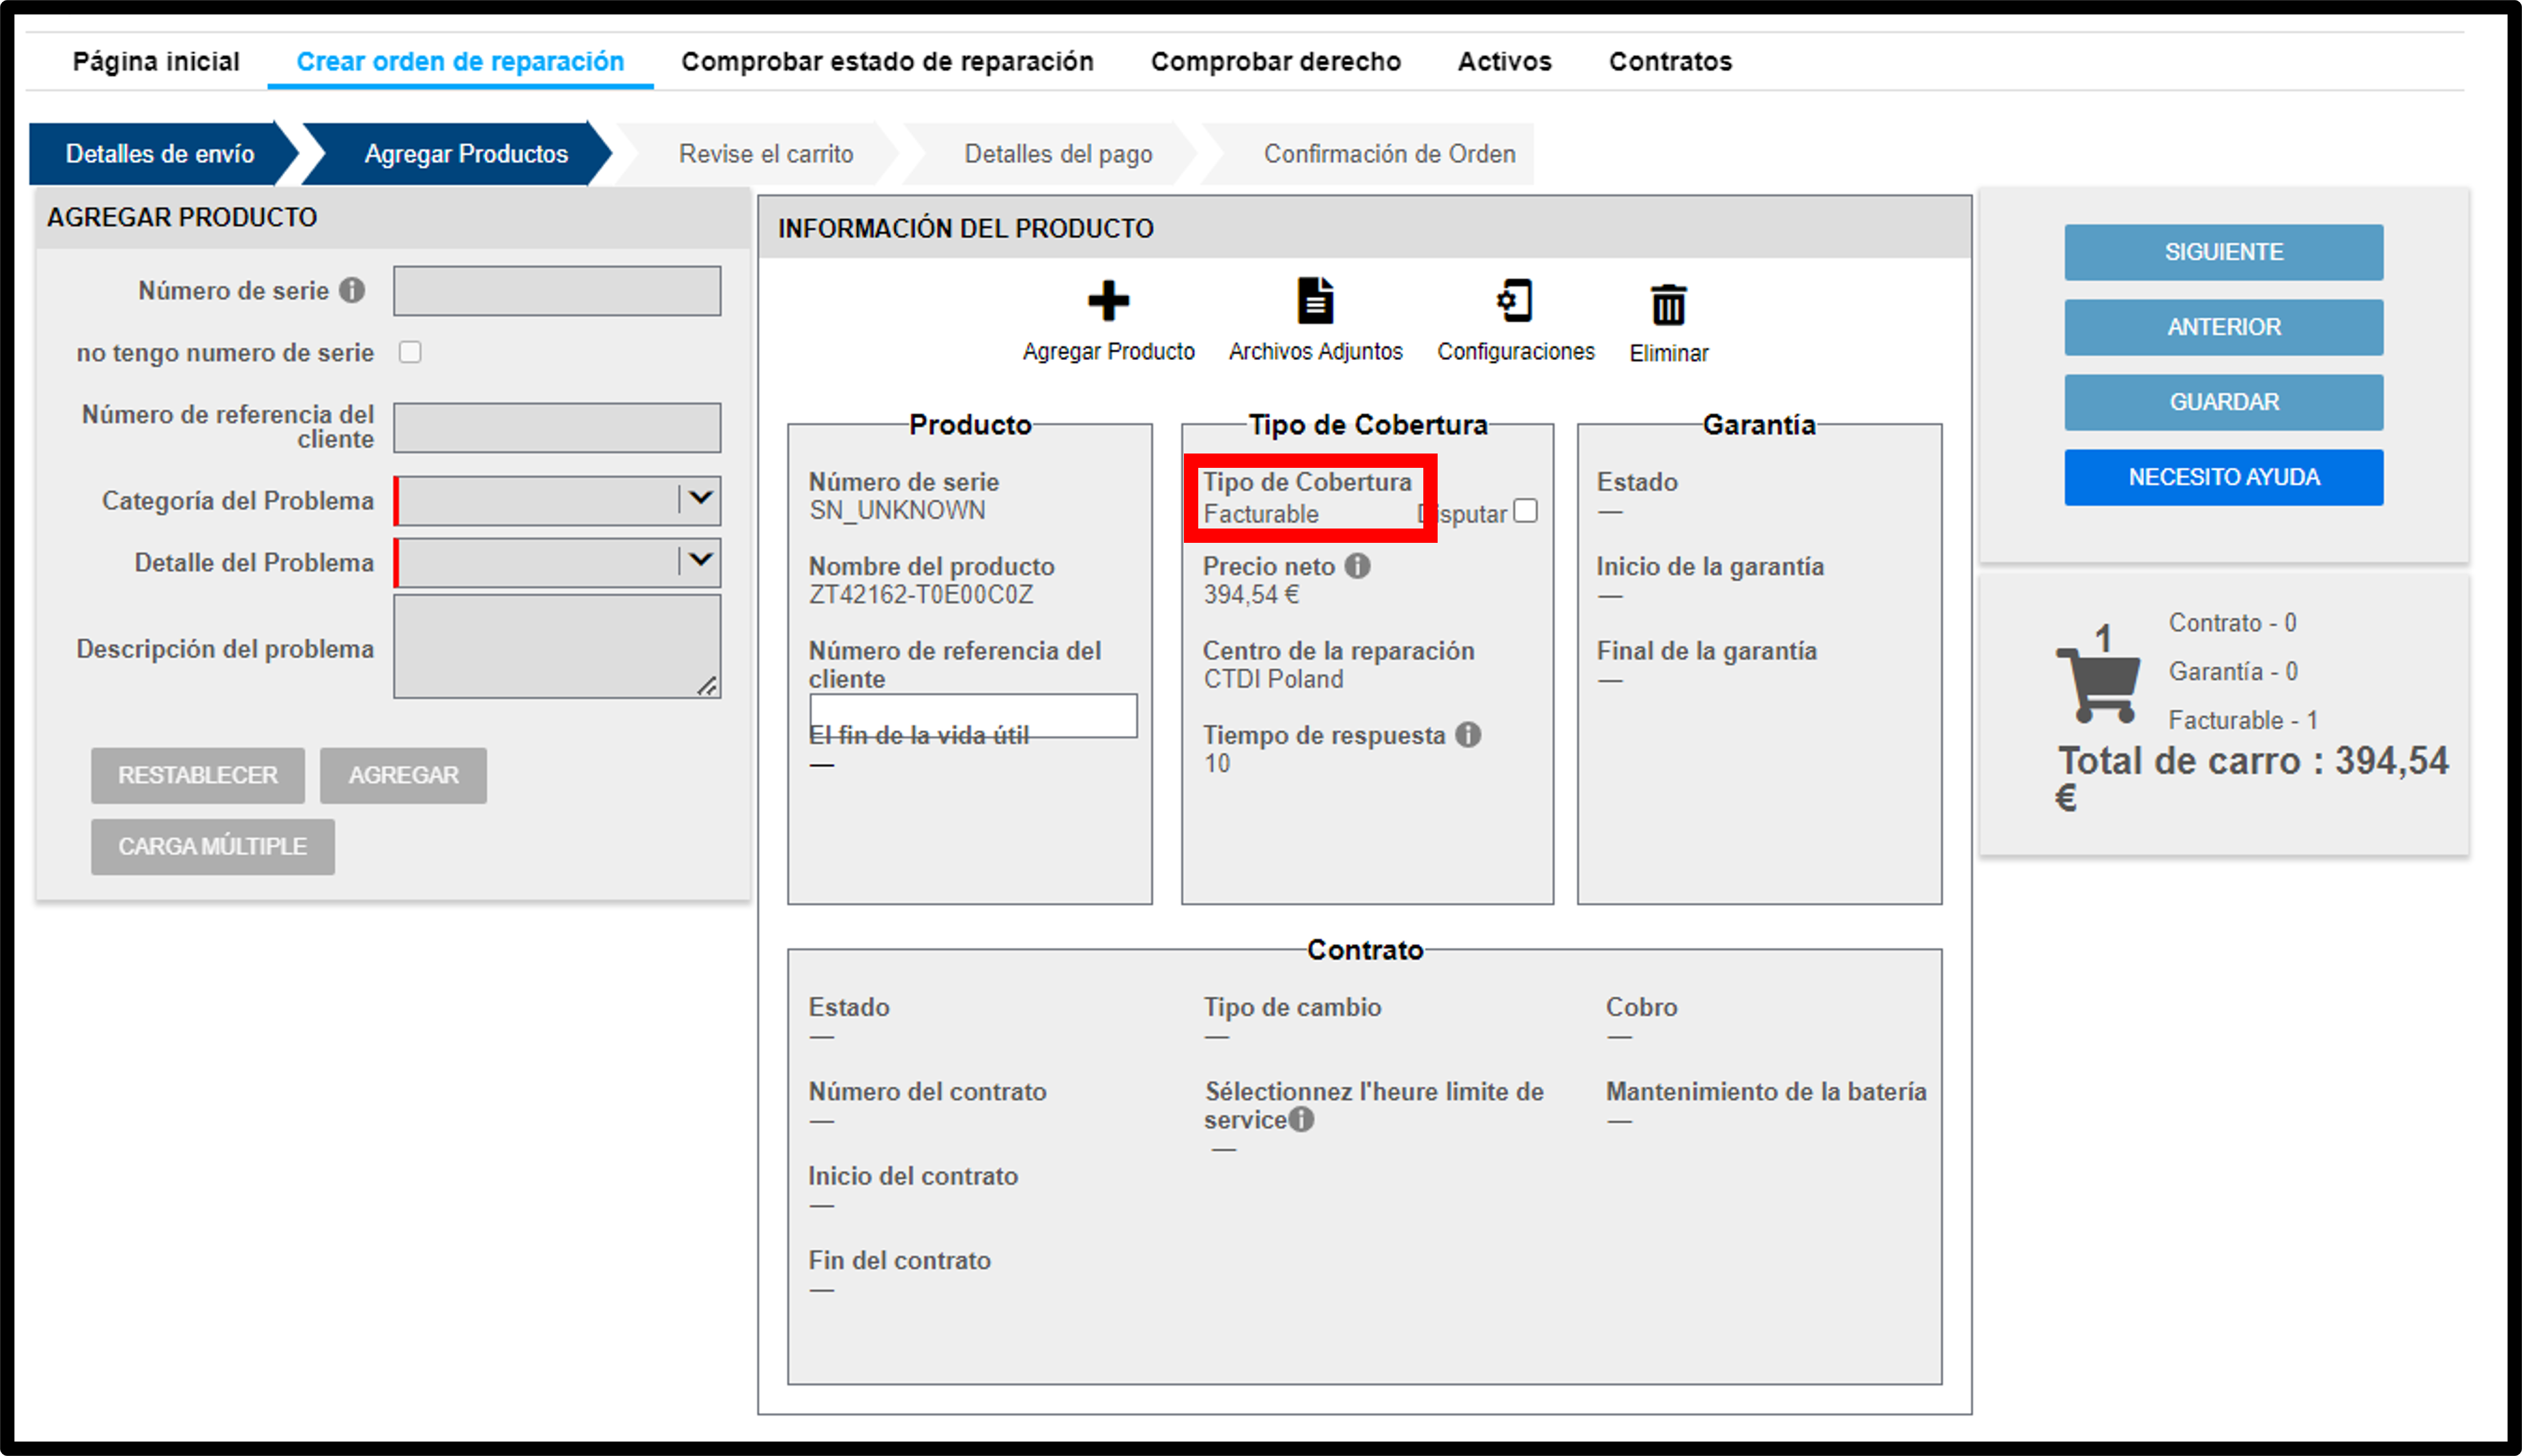Go to Comprobar estado de reparación tab
This screenshot has width=2522, height=1456.
pyautogui.click(x=887, y=62)
